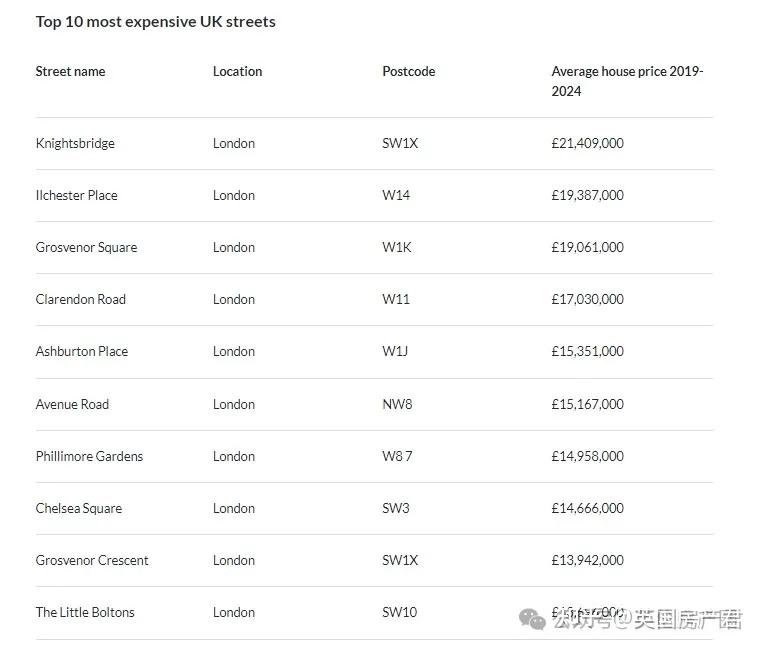762x650 pixels.
Task: Select the 'Location' column header
Action: [237, 71]
